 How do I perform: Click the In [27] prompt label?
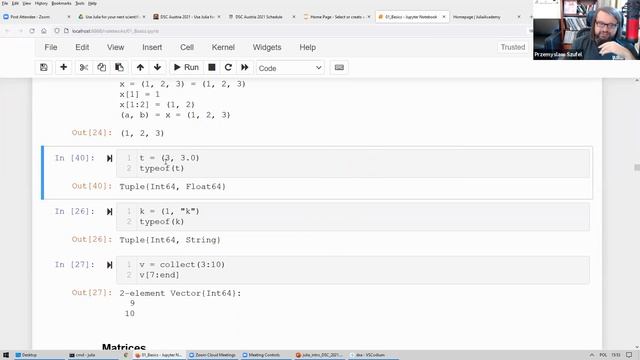pyautogui.click(x=75, y=265)
